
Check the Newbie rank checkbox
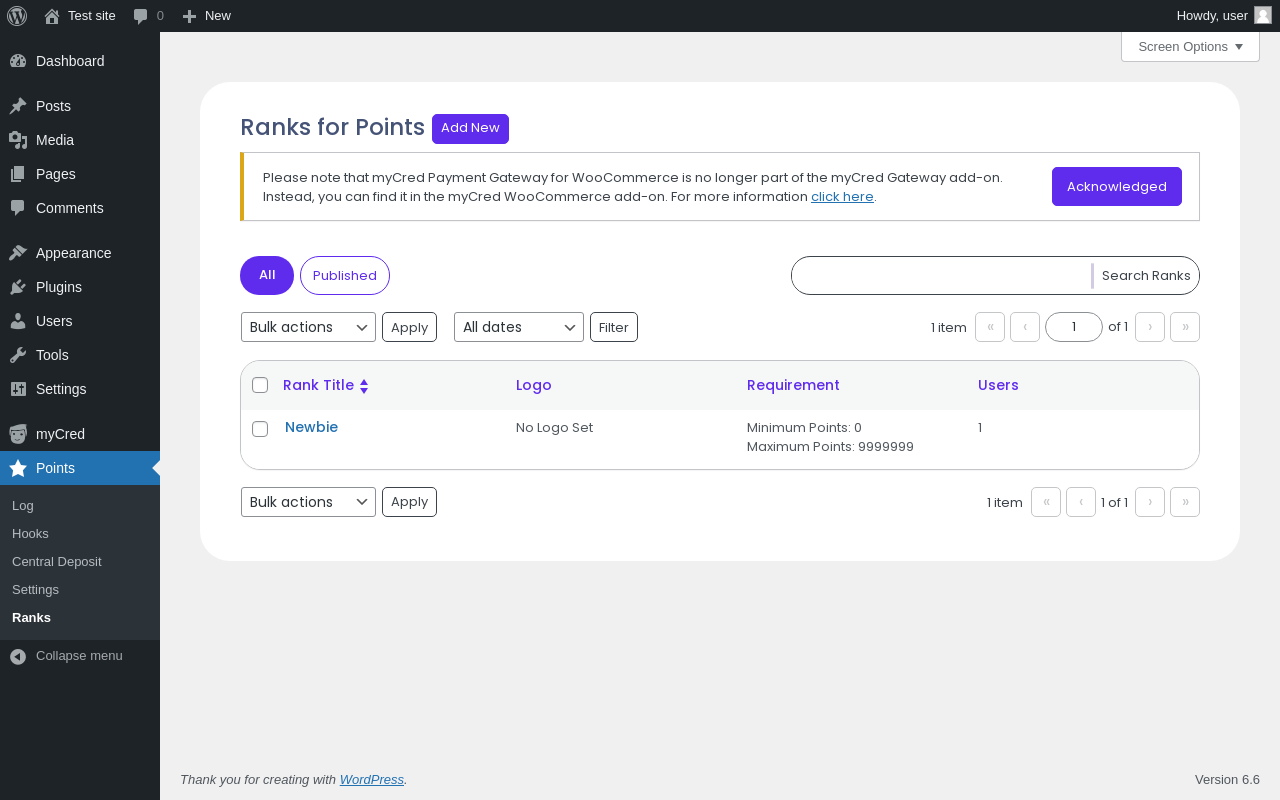[x=260, y=429]
